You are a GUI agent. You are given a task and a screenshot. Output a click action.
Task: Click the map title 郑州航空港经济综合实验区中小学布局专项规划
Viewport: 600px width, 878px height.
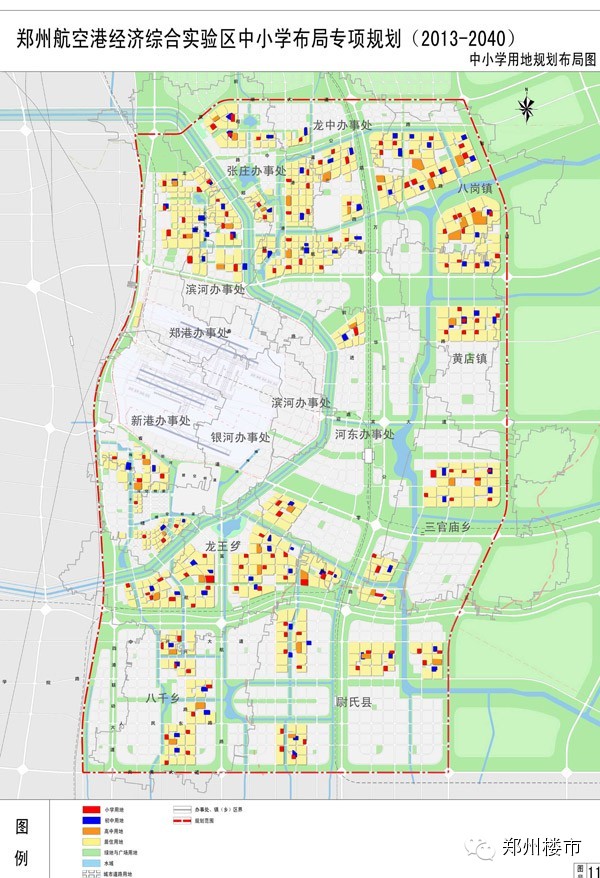[208, 40]
